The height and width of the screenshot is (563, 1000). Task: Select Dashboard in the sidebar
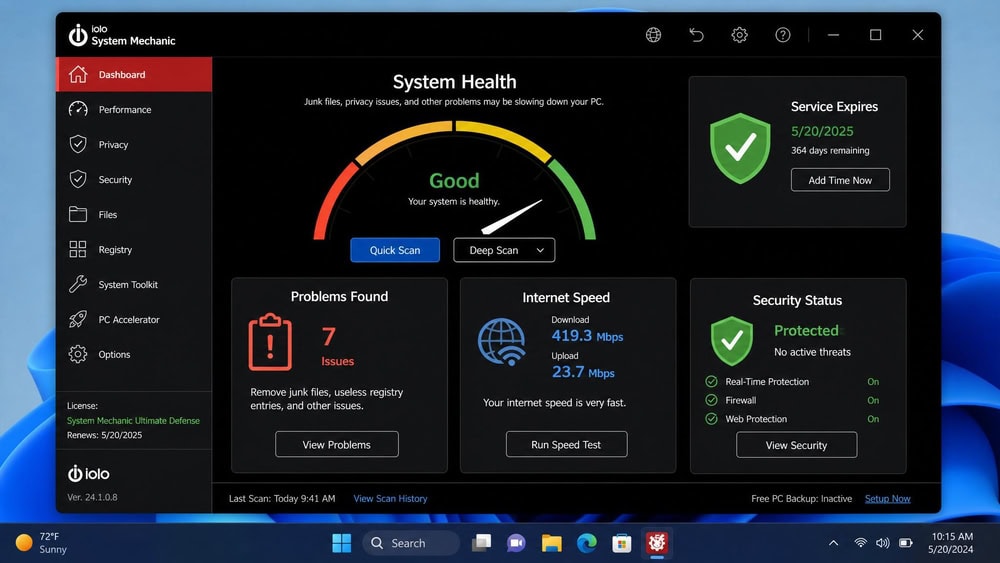coord(134,74)
